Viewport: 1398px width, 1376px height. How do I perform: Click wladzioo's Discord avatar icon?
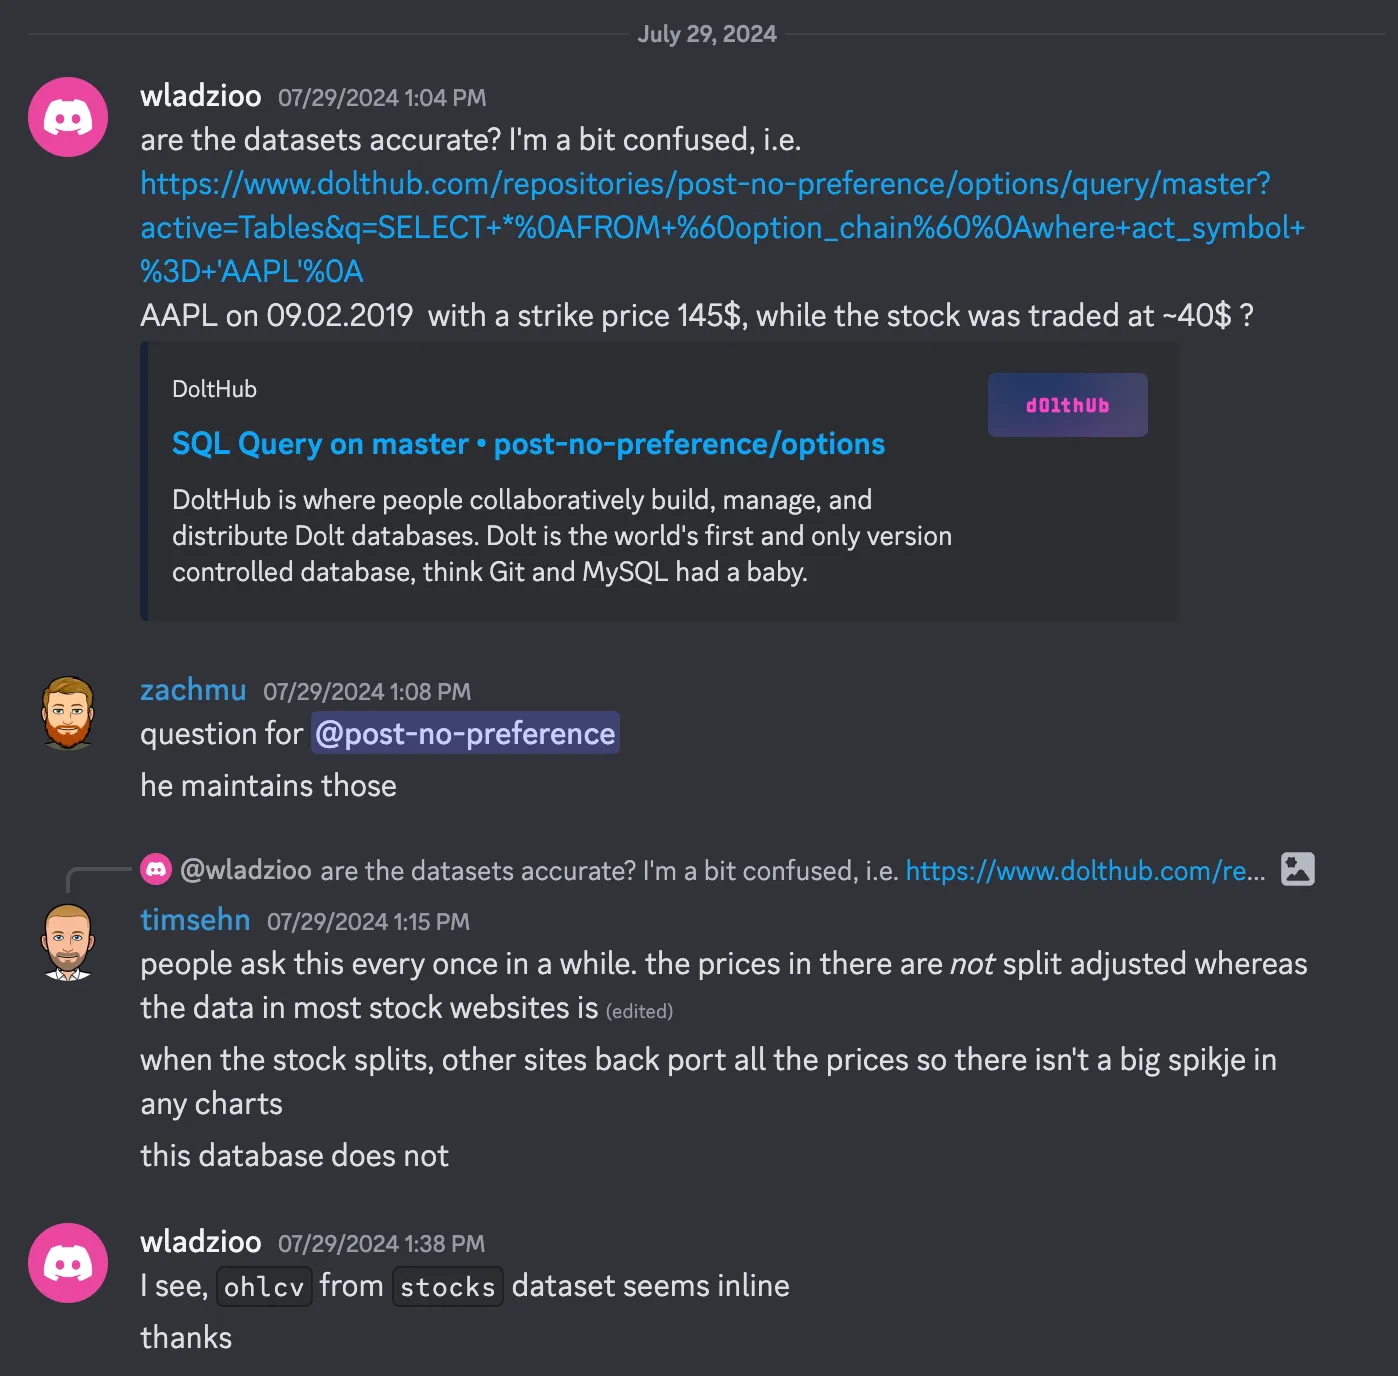point(66,117)
